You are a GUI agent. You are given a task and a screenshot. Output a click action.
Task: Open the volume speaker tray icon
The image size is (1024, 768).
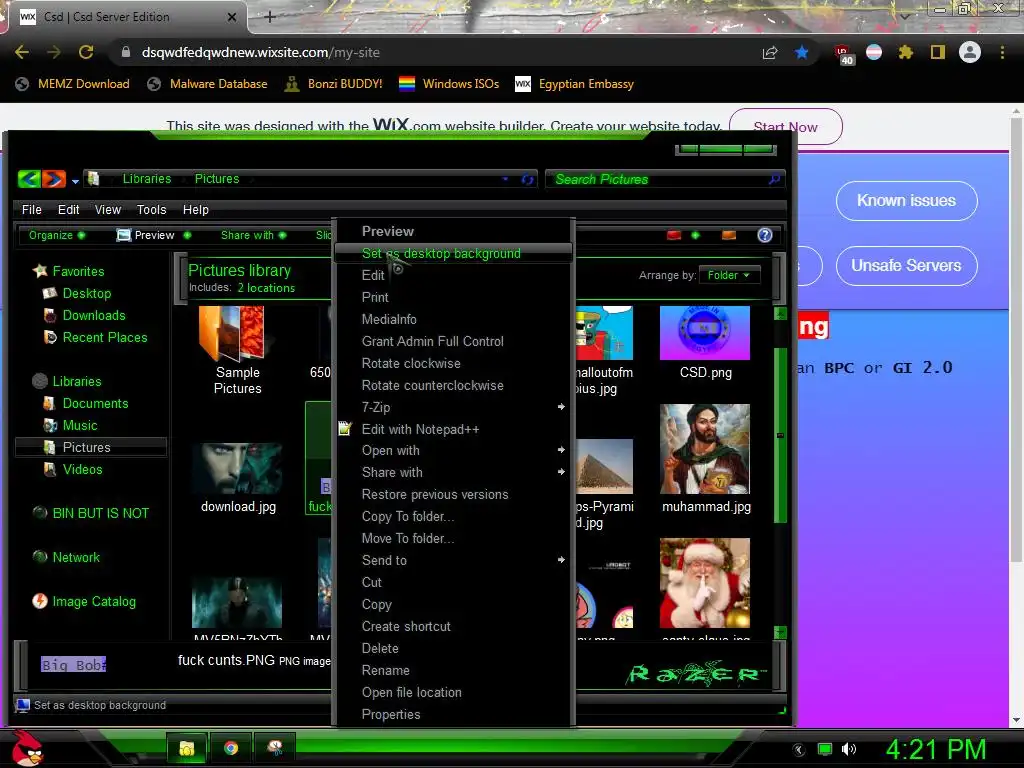(x=849, y=749)
